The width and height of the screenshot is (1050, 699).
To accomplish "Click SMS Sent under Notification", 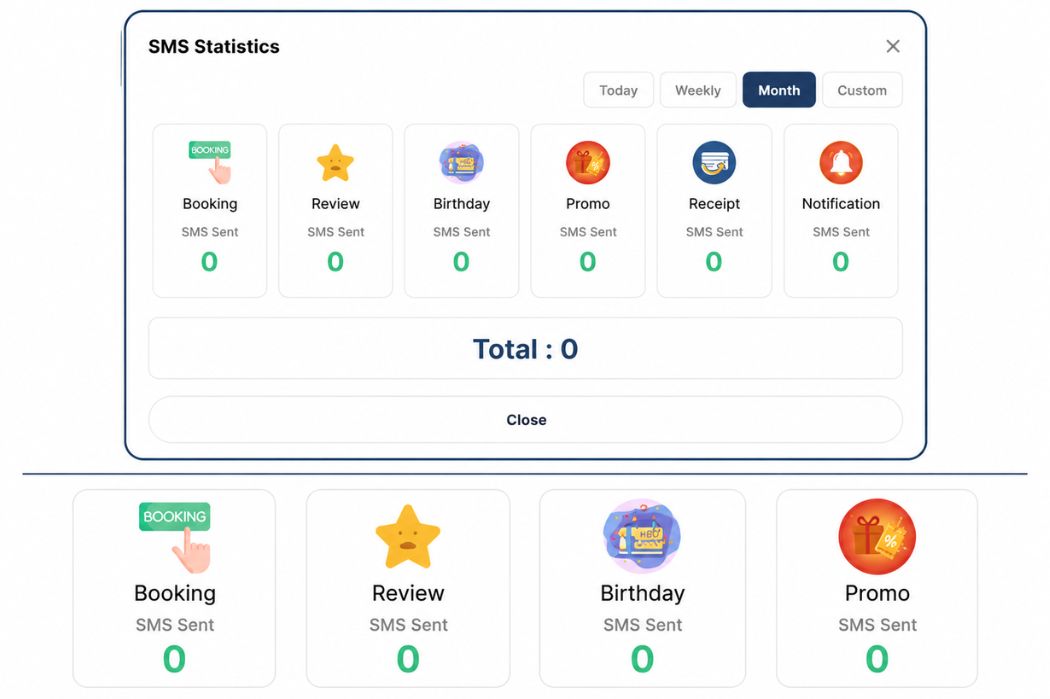I will pos(841,232).
